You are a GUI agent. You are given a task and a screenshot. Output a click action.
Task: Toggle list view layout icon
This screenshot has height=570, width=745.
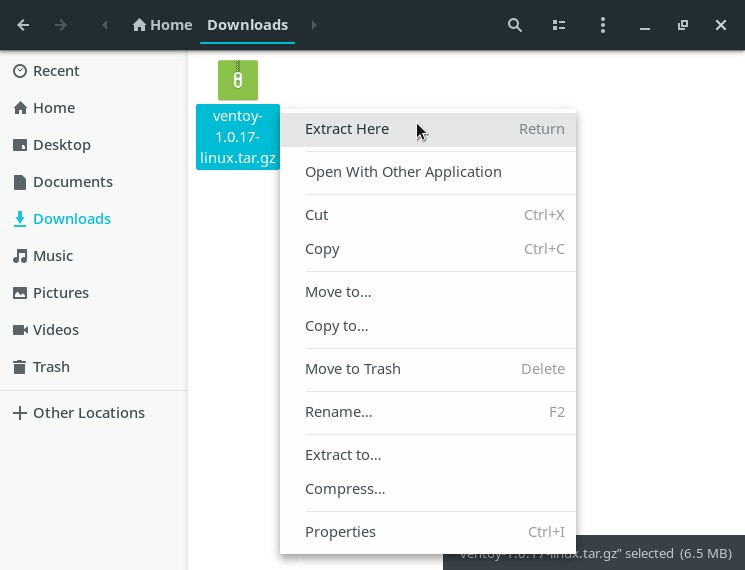[x=559, y=25]
